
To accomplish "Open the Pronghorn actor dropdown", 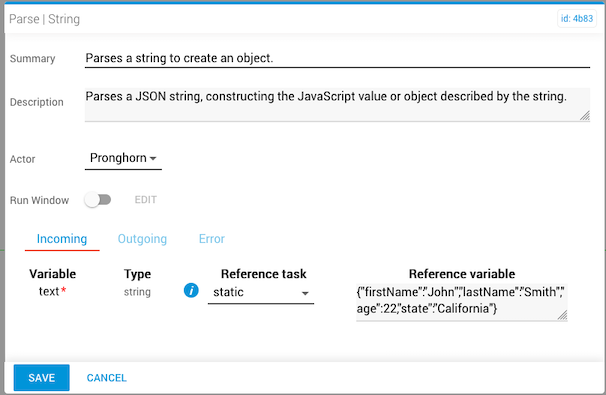I will click(x=123, y=158).
